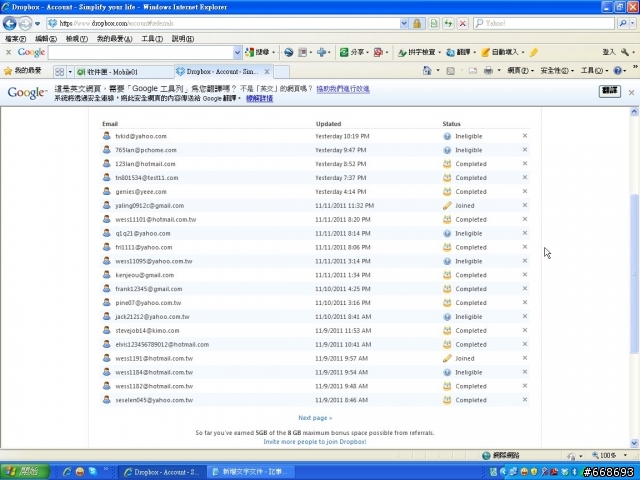
Task: Click the vertical scrollbar thumb
Action: click(x=634, y=273)
